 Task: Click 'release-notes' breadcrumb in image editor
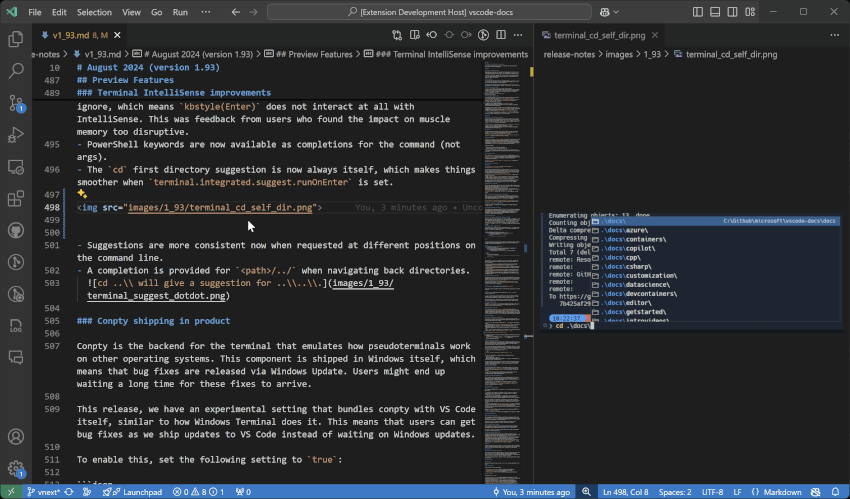[569, 54]
